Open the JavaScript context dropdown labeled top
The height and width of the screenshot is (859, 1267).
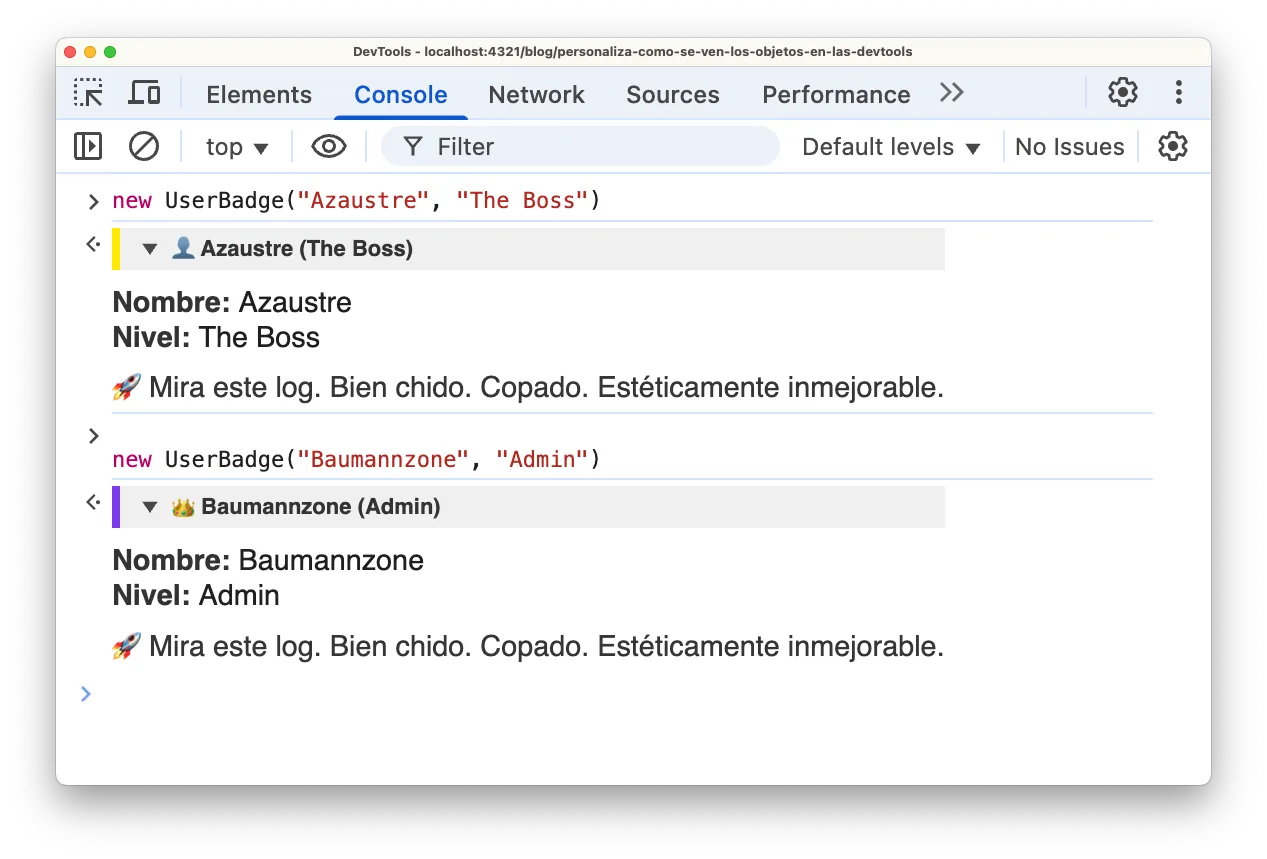coord(236,146)
